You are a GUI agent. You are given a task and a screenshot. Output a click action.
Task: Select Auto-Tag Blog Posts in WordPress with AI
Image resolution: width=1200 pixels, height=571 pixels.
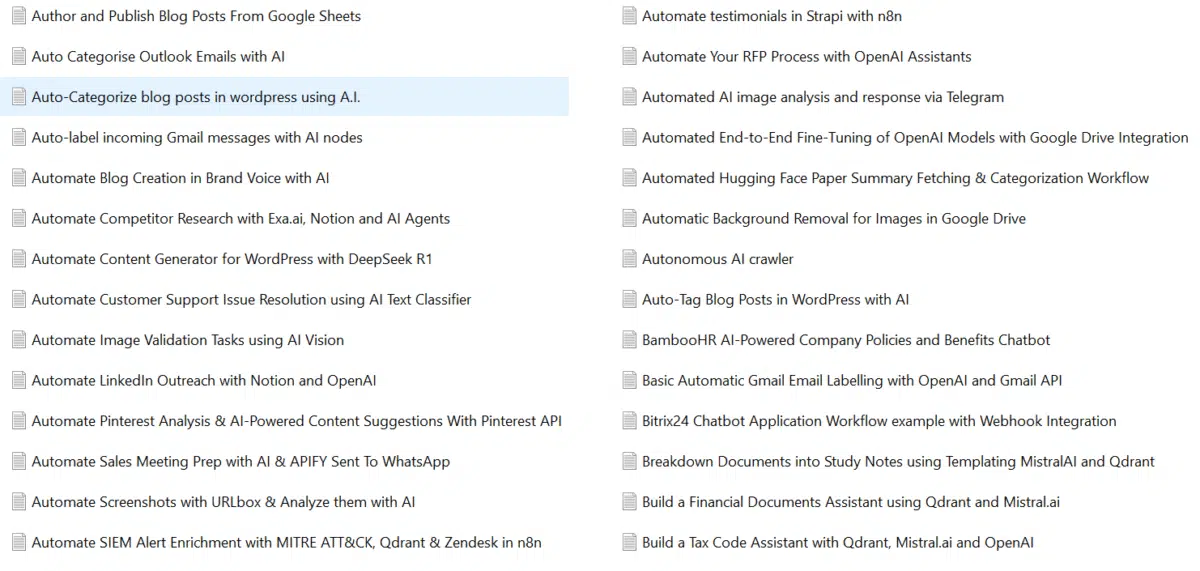pos(775,300)
